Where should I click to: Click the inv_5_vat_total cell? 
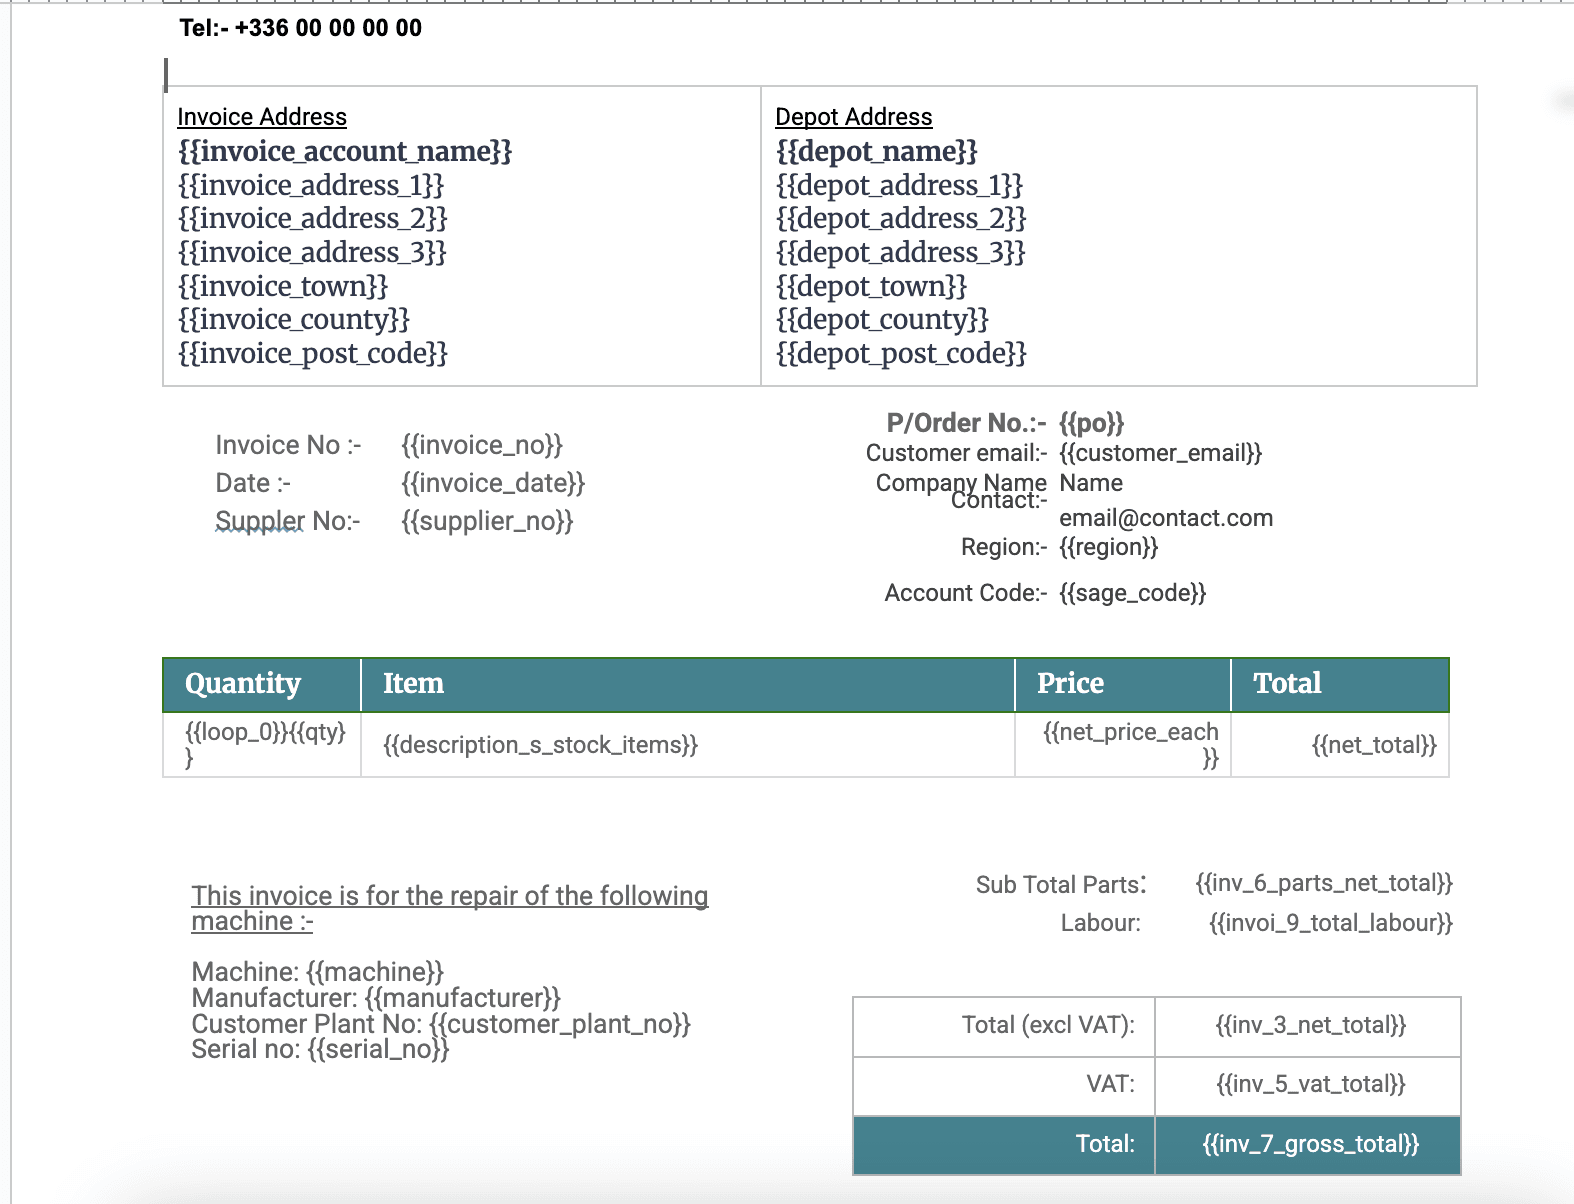click(1310, 1084)
